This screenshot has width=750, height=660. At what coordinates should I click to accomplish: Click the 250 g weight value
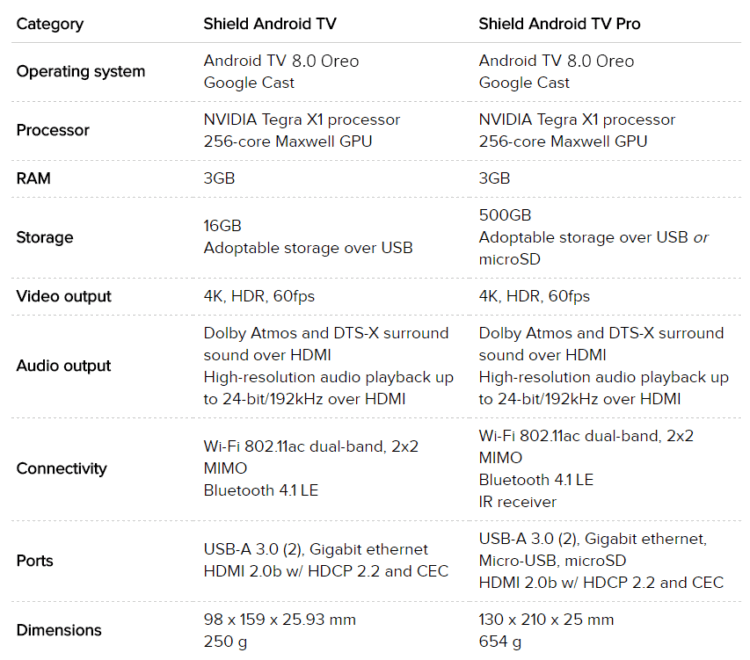pos(225,641)
